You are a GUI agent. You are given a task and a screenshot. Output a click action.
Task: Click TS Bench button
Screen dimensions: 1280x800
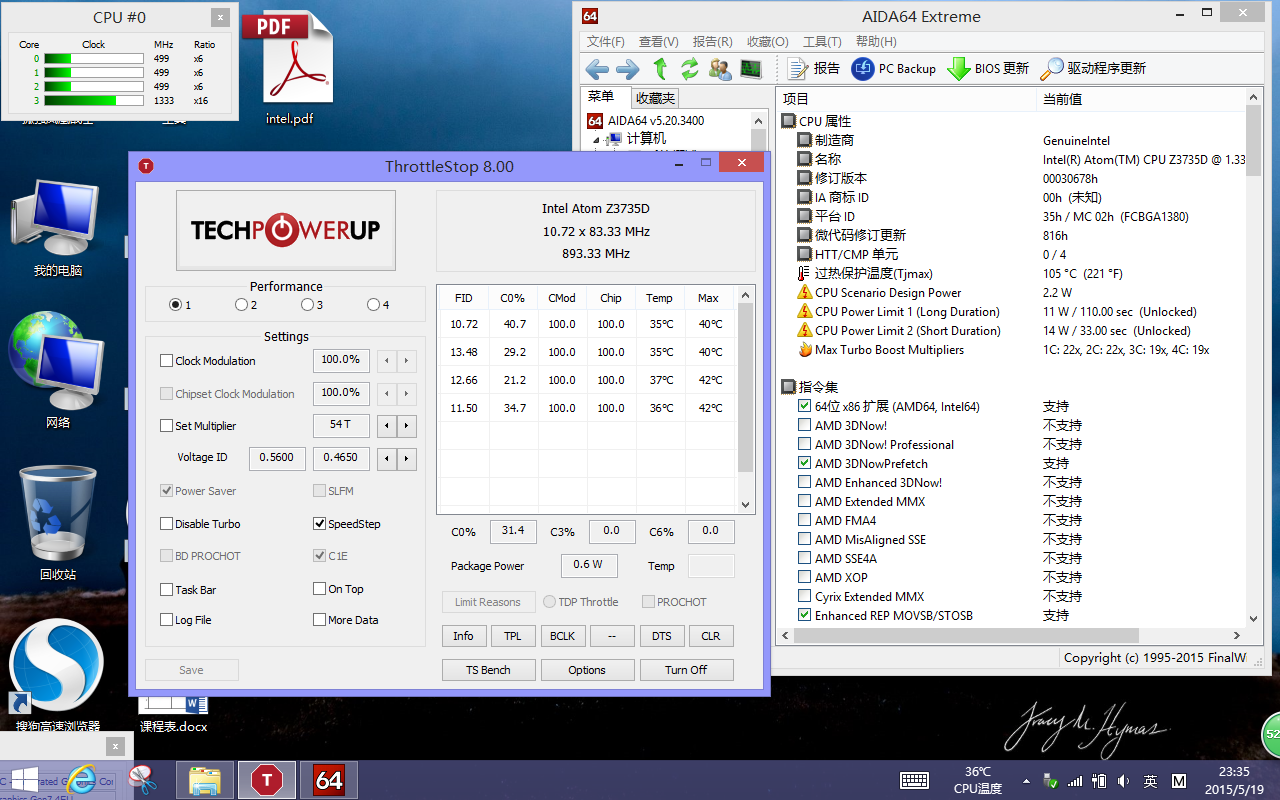488,670
